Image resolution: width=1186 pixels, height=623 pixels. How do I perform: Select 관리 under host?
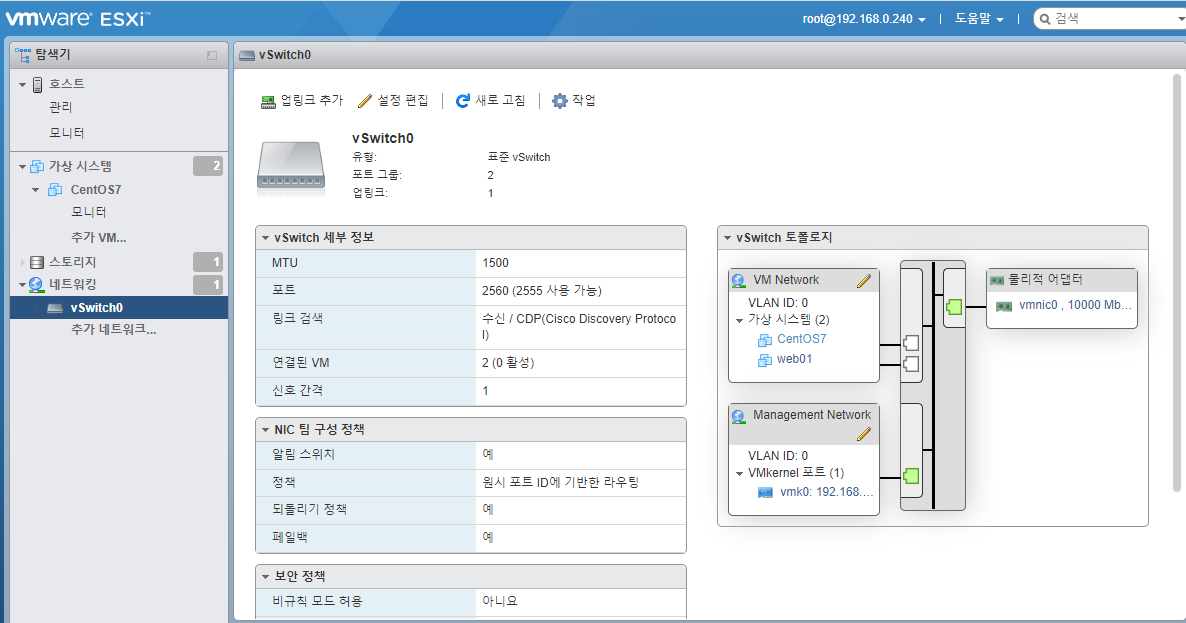(x=61, y=107)
